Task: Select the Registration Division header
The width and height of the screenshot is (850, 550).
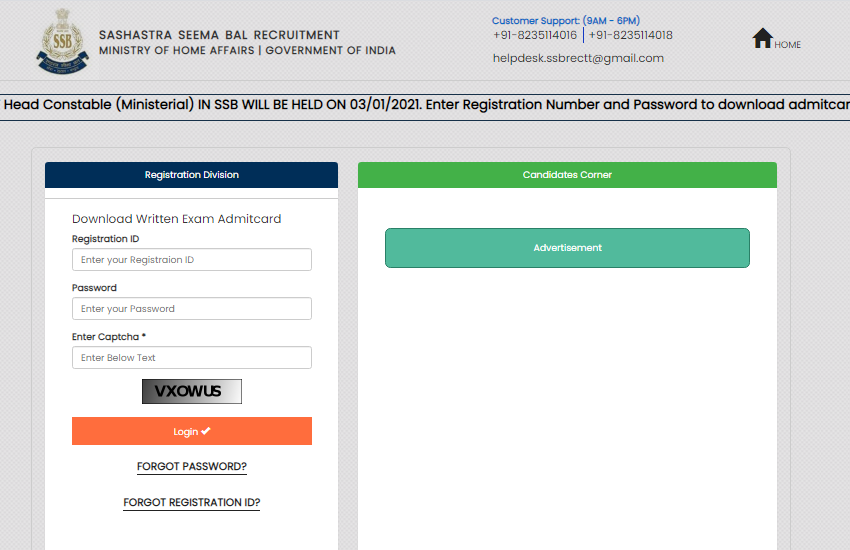Action: pyautogui.click(x=192, y=175)
